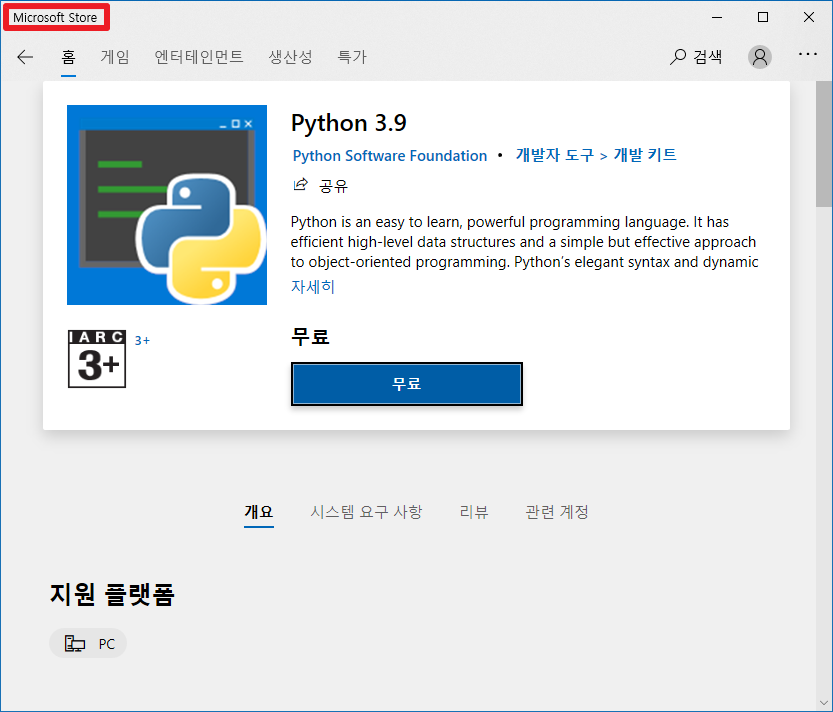Viewport: 833px width, 712px height.
Task: Open the 리뷰 tab
Action: click(473, 512)
